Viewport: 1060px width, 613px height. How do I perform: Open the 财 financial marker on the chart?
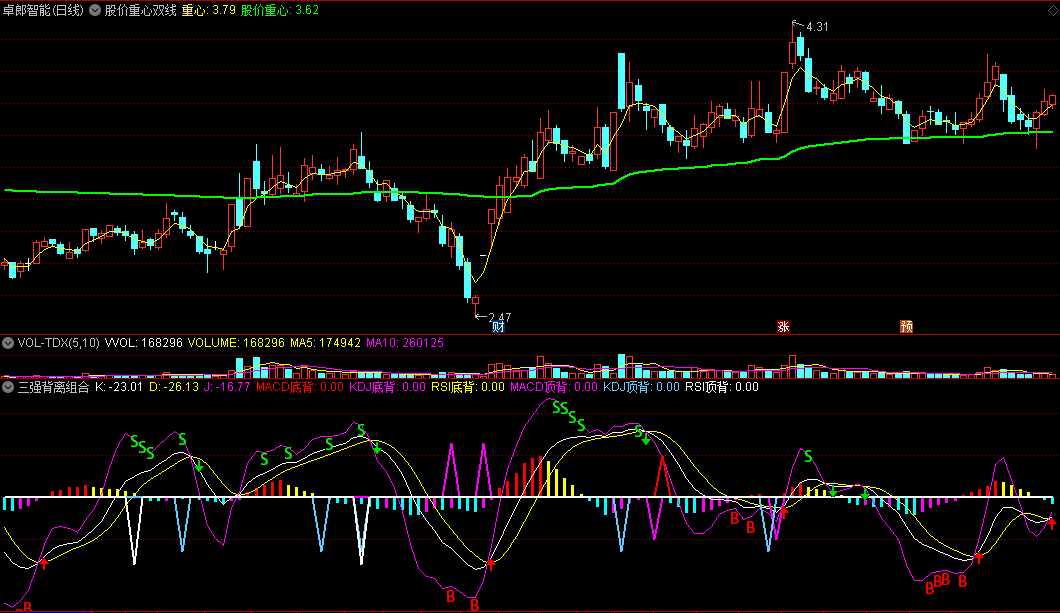(x=498, y=327)
